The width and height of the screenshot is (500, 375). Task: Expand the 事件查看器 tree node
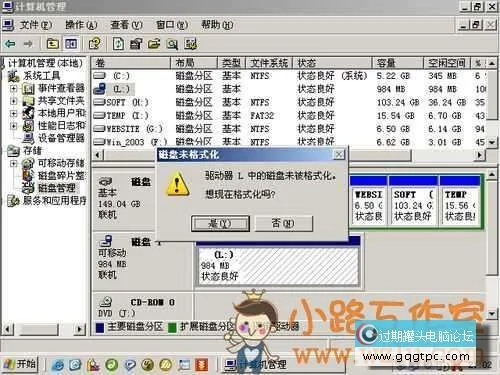coord(13,89)
